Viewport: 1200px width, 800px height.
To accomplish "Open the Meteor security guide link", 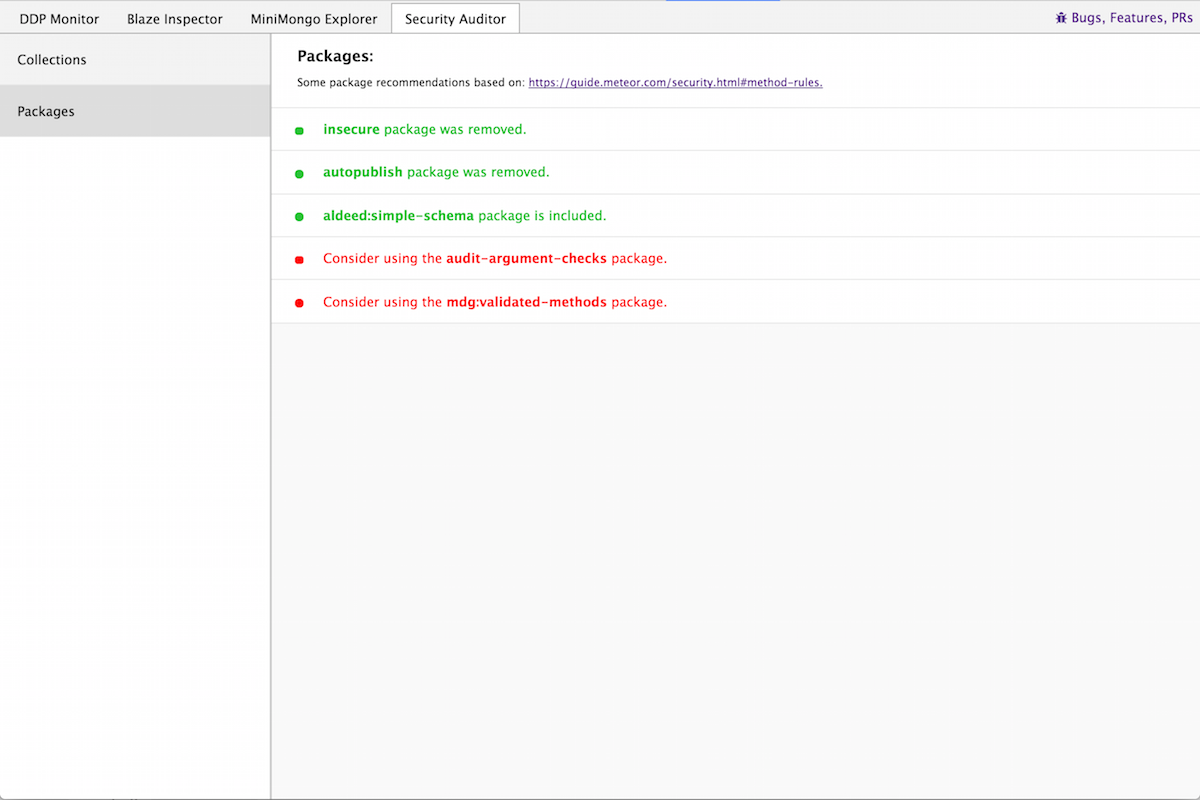I will point(675,82).
